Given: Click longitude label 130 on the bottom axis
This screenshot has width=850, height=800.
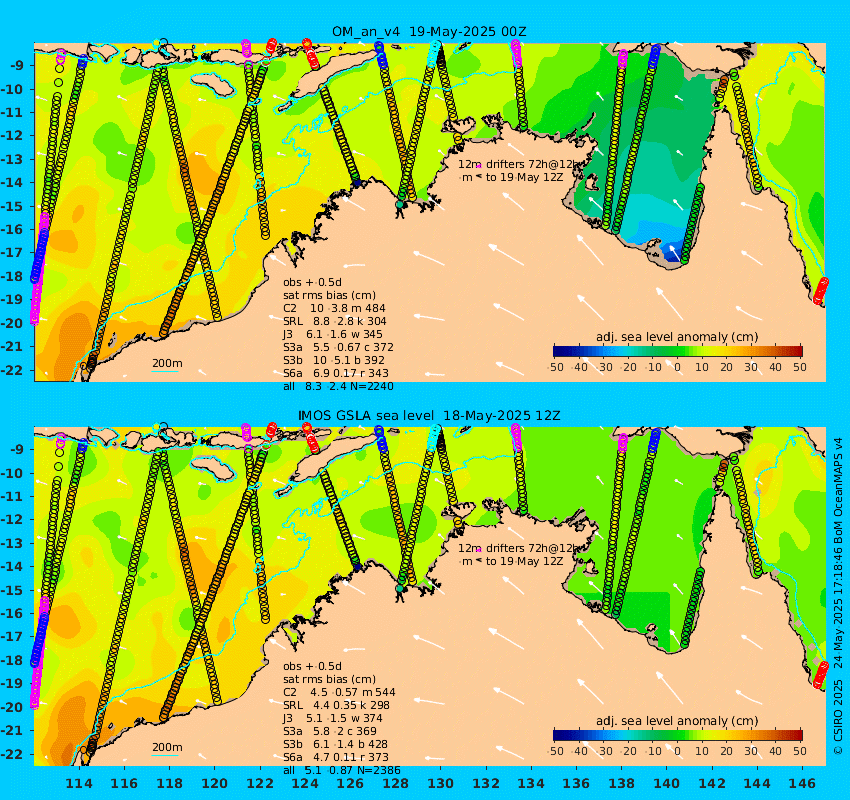Looking at the screenshot, I should pyautogui.click(x=440, y=784).
